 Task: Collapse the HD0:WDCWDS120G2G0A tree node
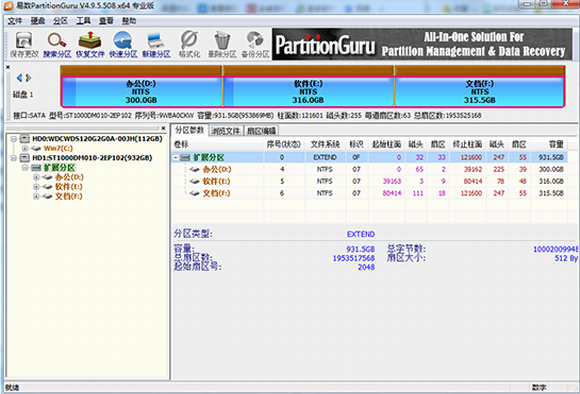[14, 139]
